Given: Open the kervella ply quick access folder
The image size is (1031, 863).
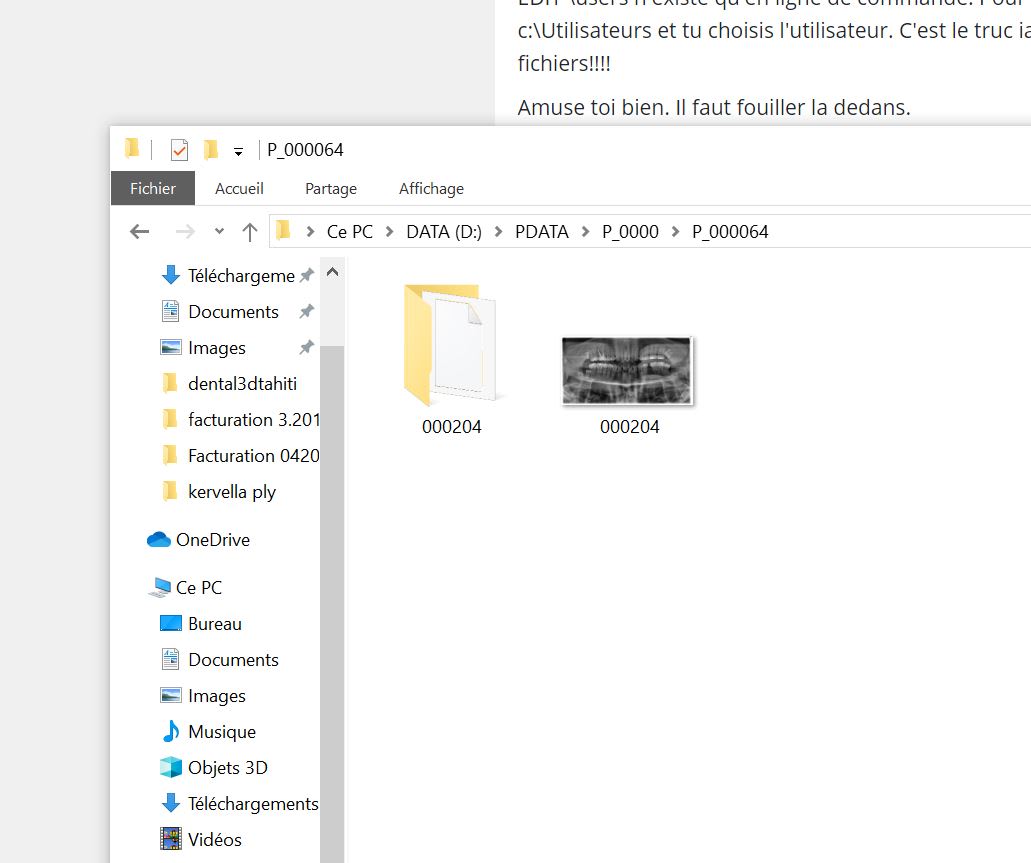Looking at the screenshot, I should 231,492.
